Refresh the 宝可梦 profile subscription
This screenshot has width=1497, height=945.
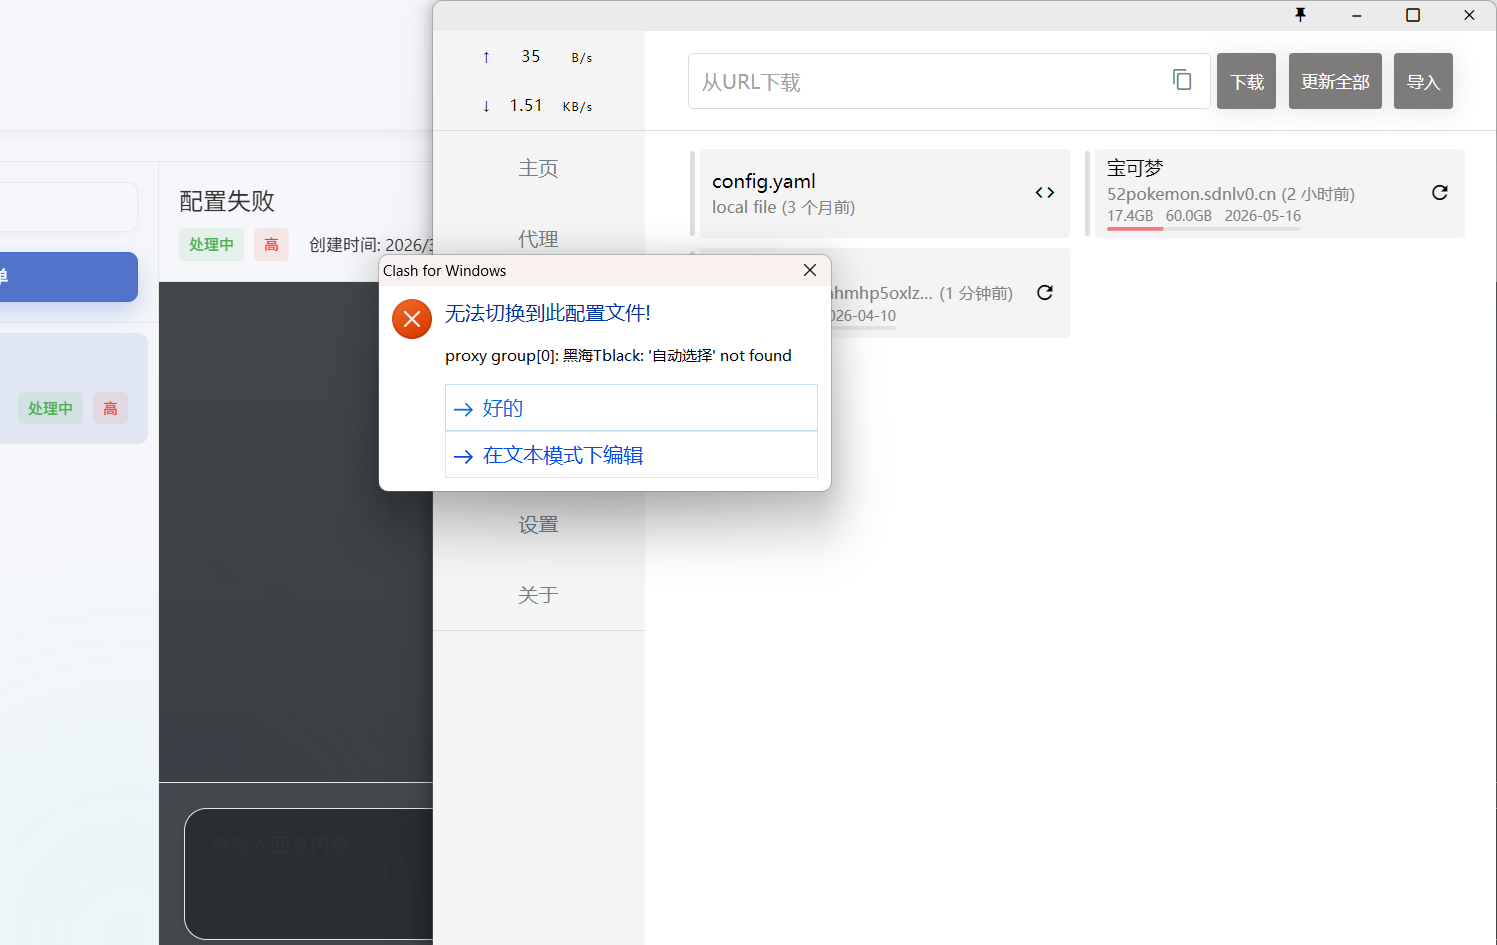click(1439, 193)
